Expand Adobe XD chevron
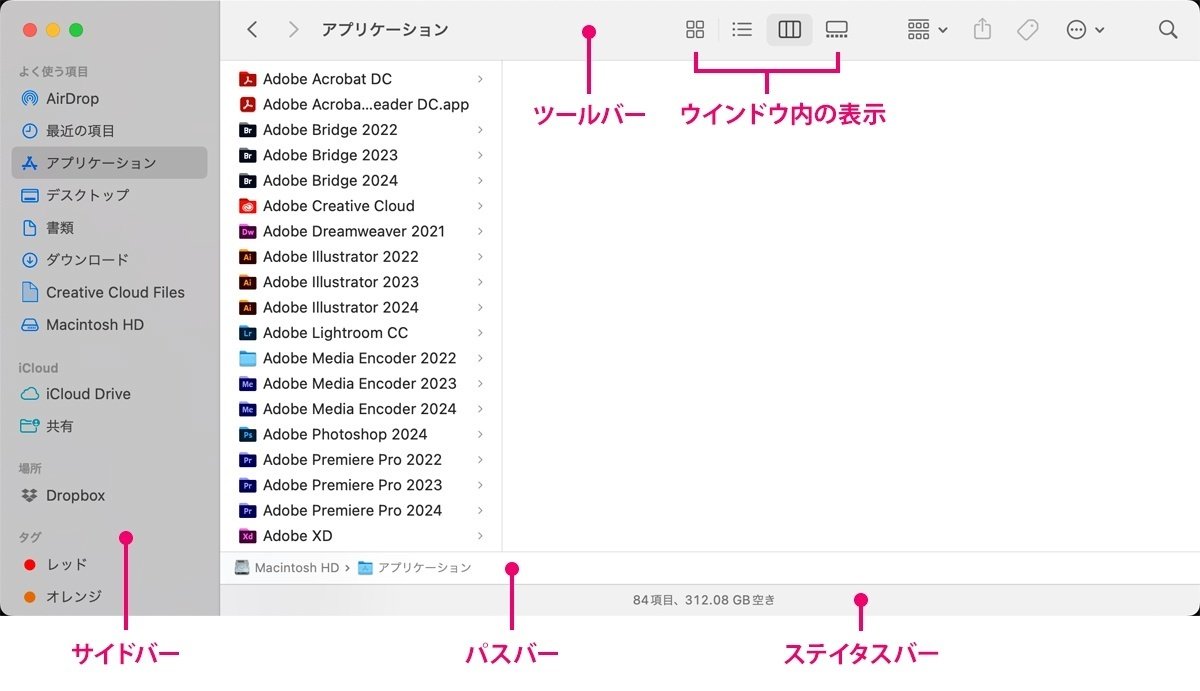This screenshot has height=691, width=1200. click(x=481, y=536)
